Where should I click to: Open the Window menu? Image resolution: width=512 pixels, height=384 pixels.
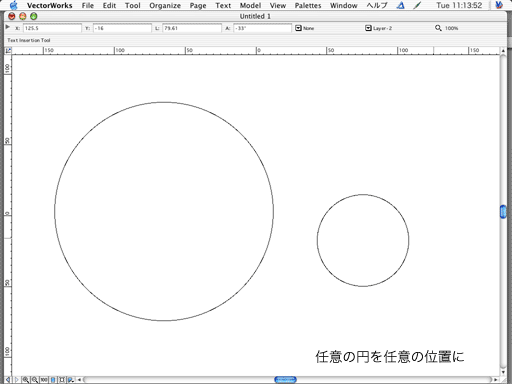pyautogui.click(x=344, y=6)
